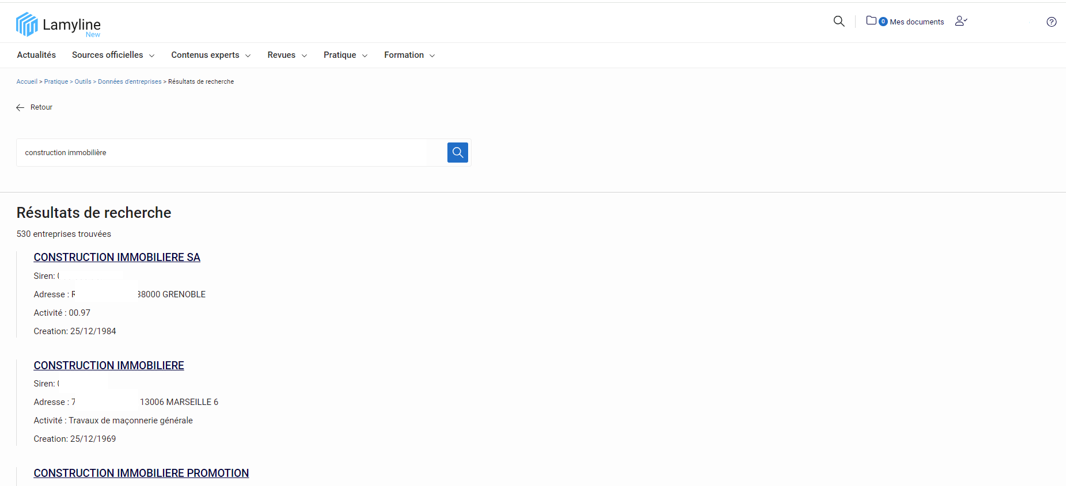Image resolution: width=1066 pixels, height=486 pixels.
Task: Click the blue search submit button
Action: pos(457,152)
